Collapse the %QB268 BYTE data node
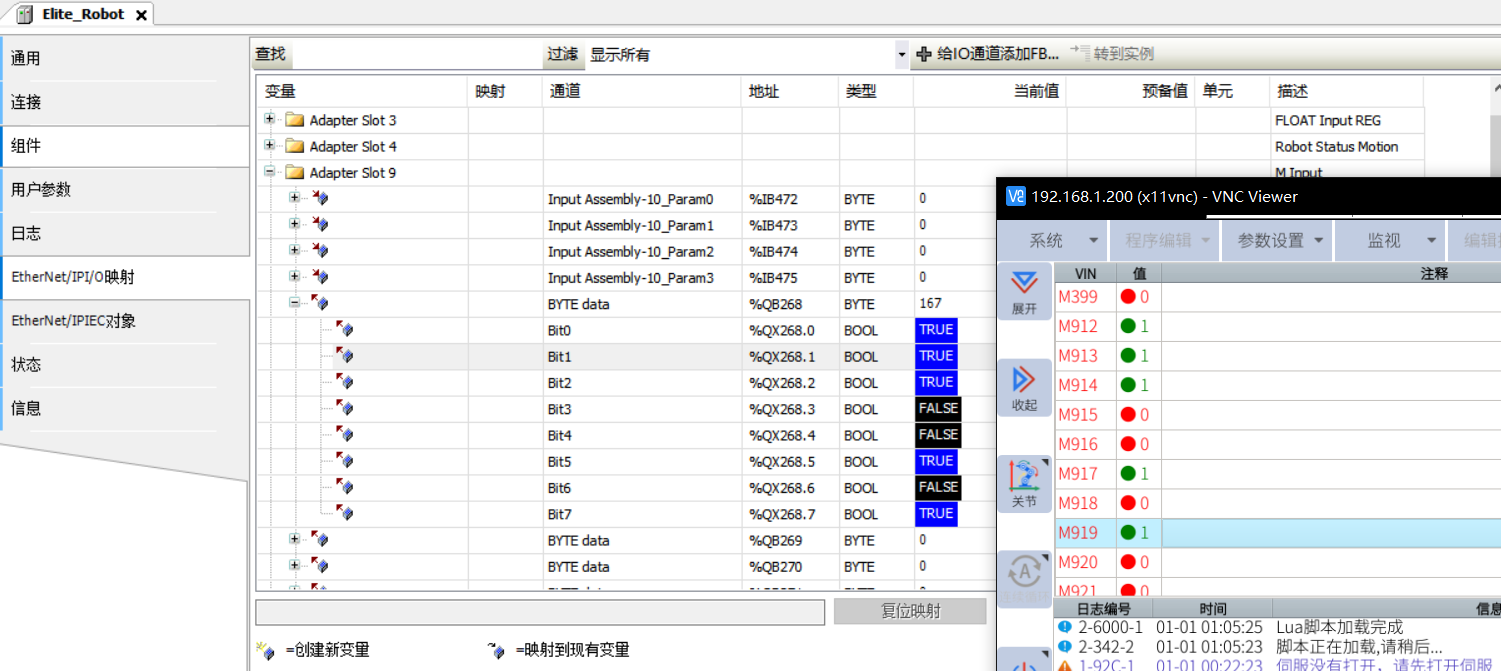The width and height of the screenshot is (1501, 671). (295, 304)
